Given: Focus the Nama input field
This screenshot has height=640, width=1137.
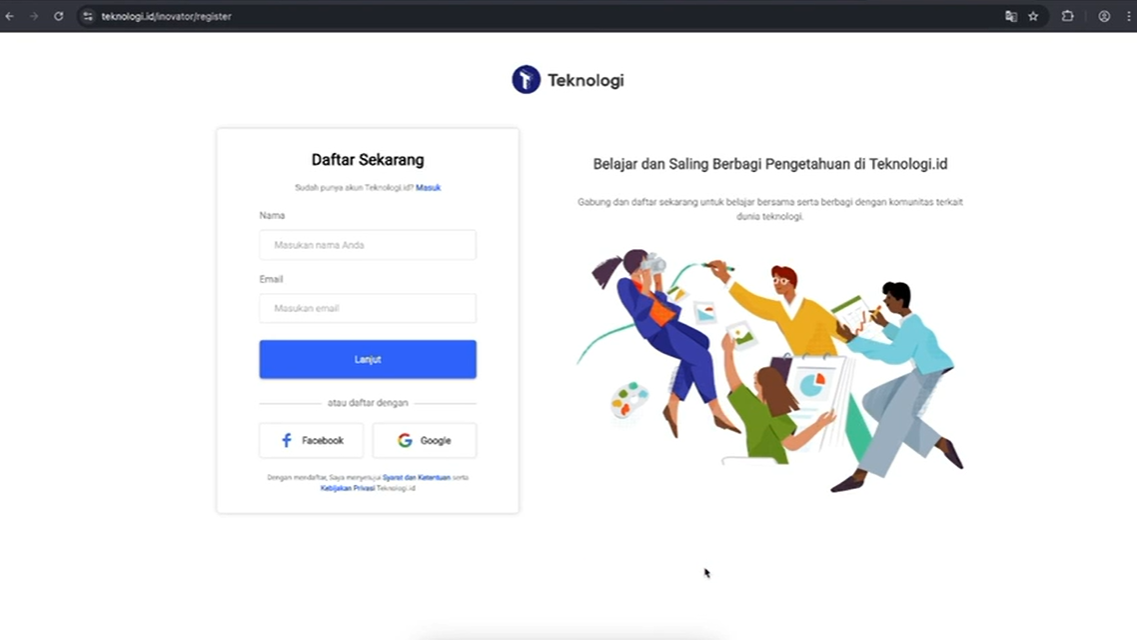Looking at the screenshot, I should [368, 245].
